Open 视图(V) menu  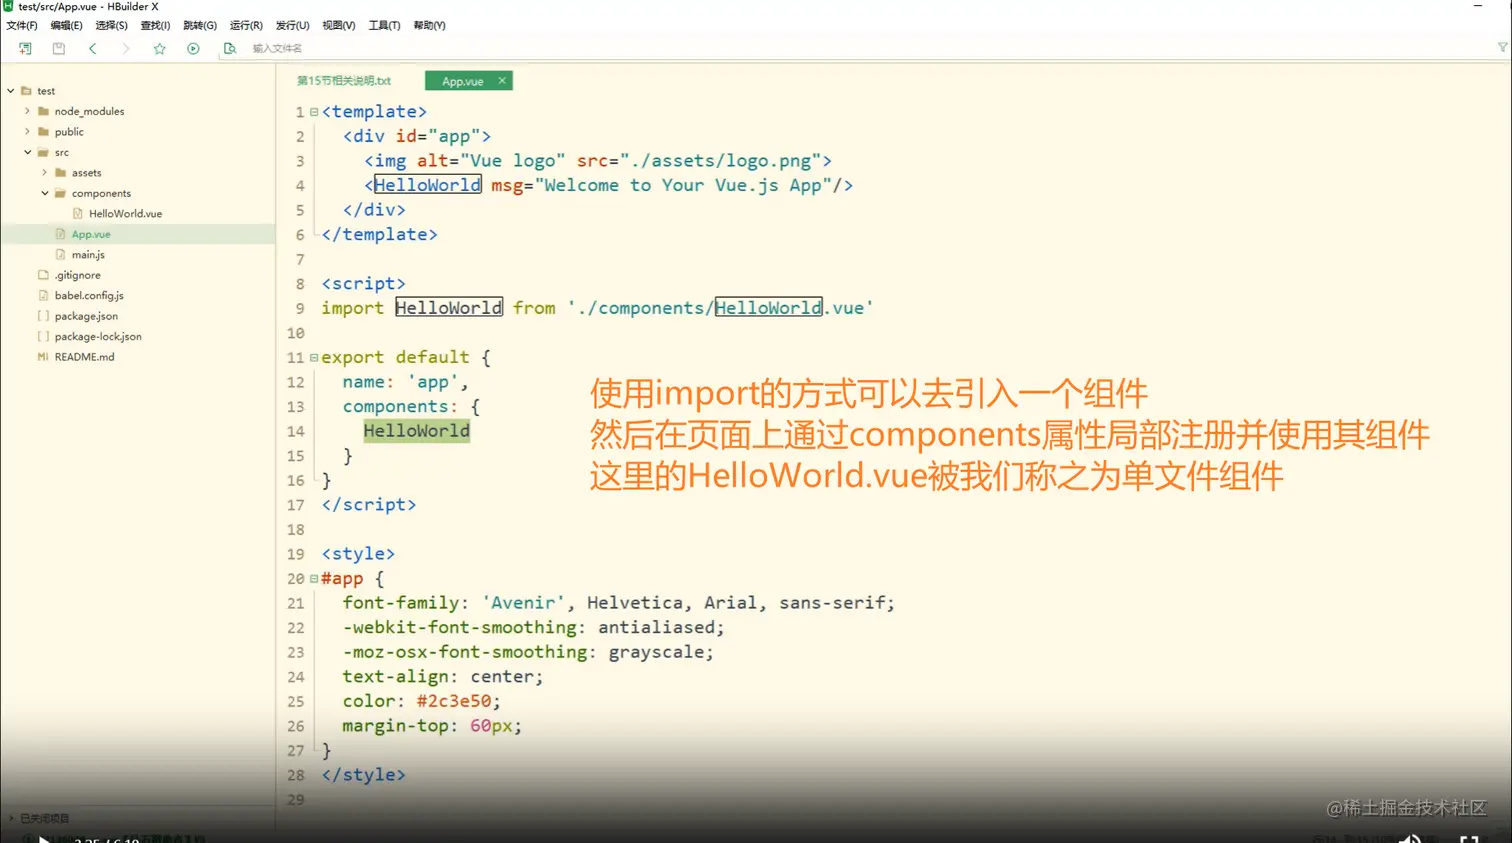pos(339,25)
